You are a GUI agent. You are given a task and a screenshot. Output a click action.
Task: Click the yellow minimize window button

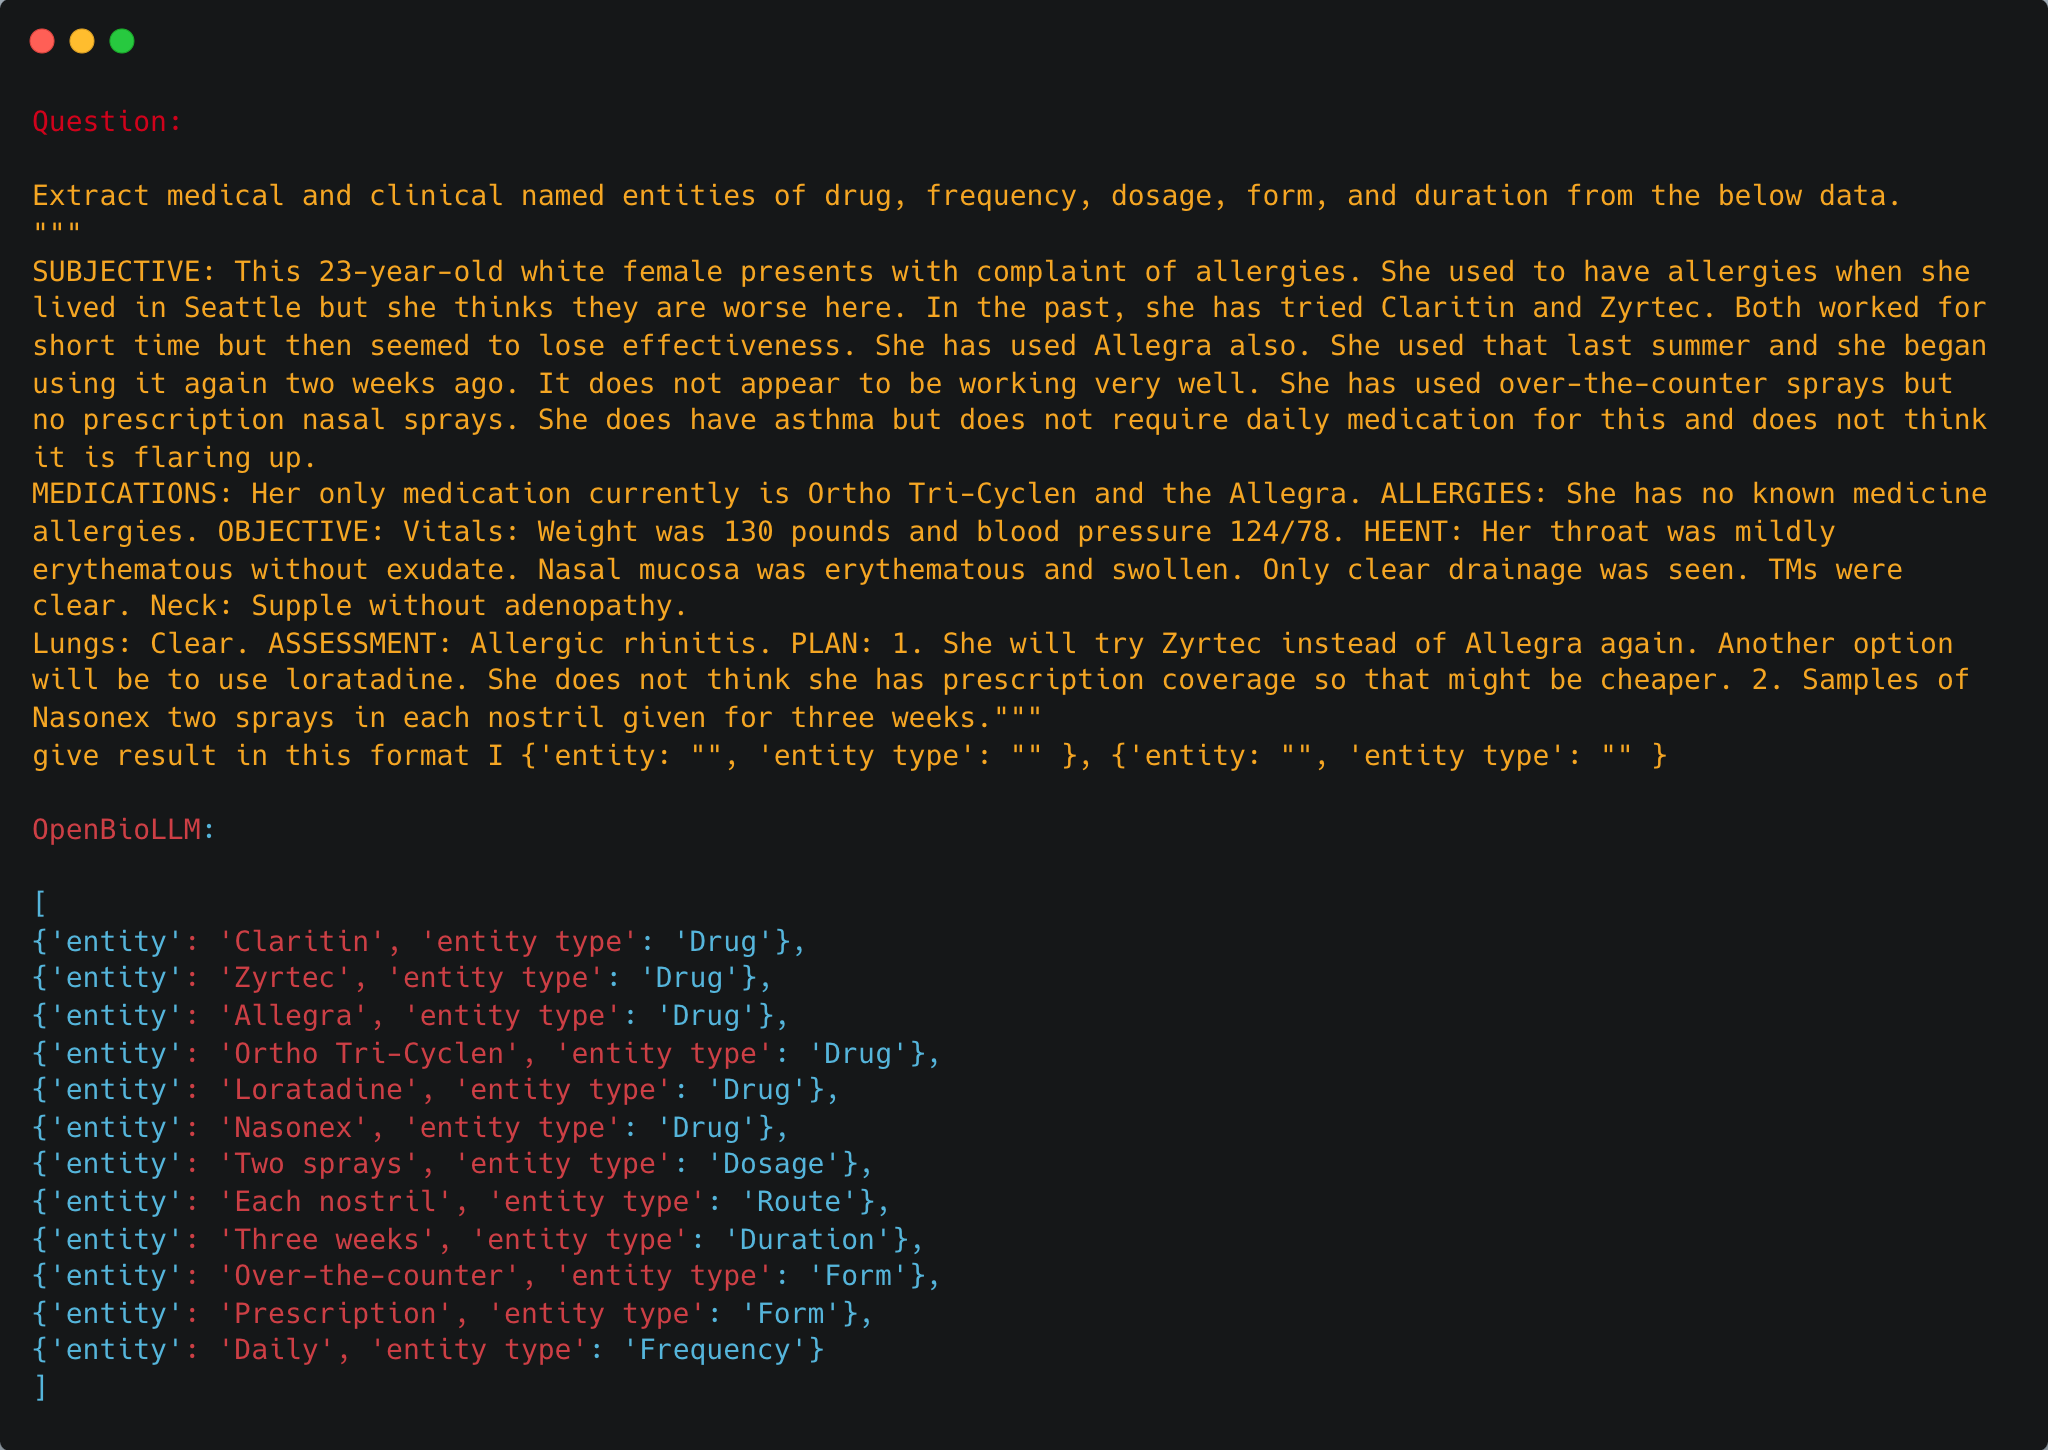coord(82,41)
